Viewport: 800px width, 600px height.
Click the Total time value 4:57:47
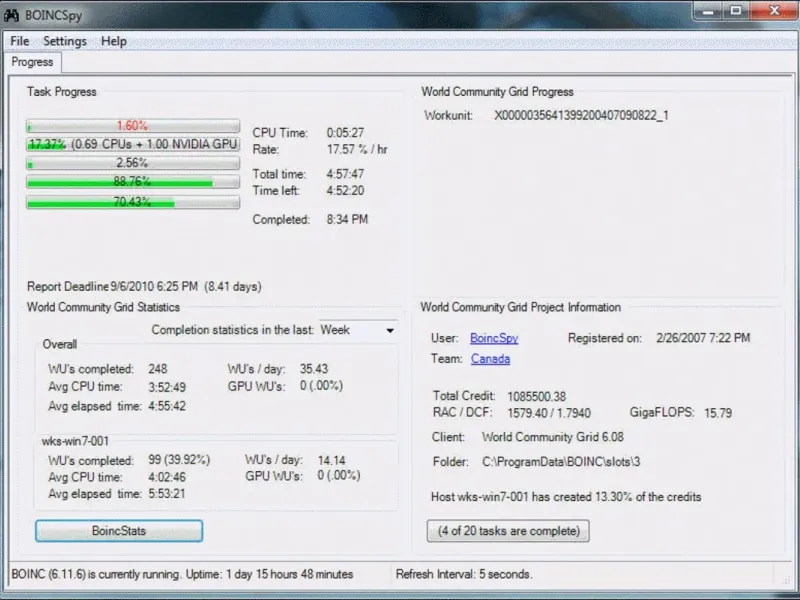[345, 174]
